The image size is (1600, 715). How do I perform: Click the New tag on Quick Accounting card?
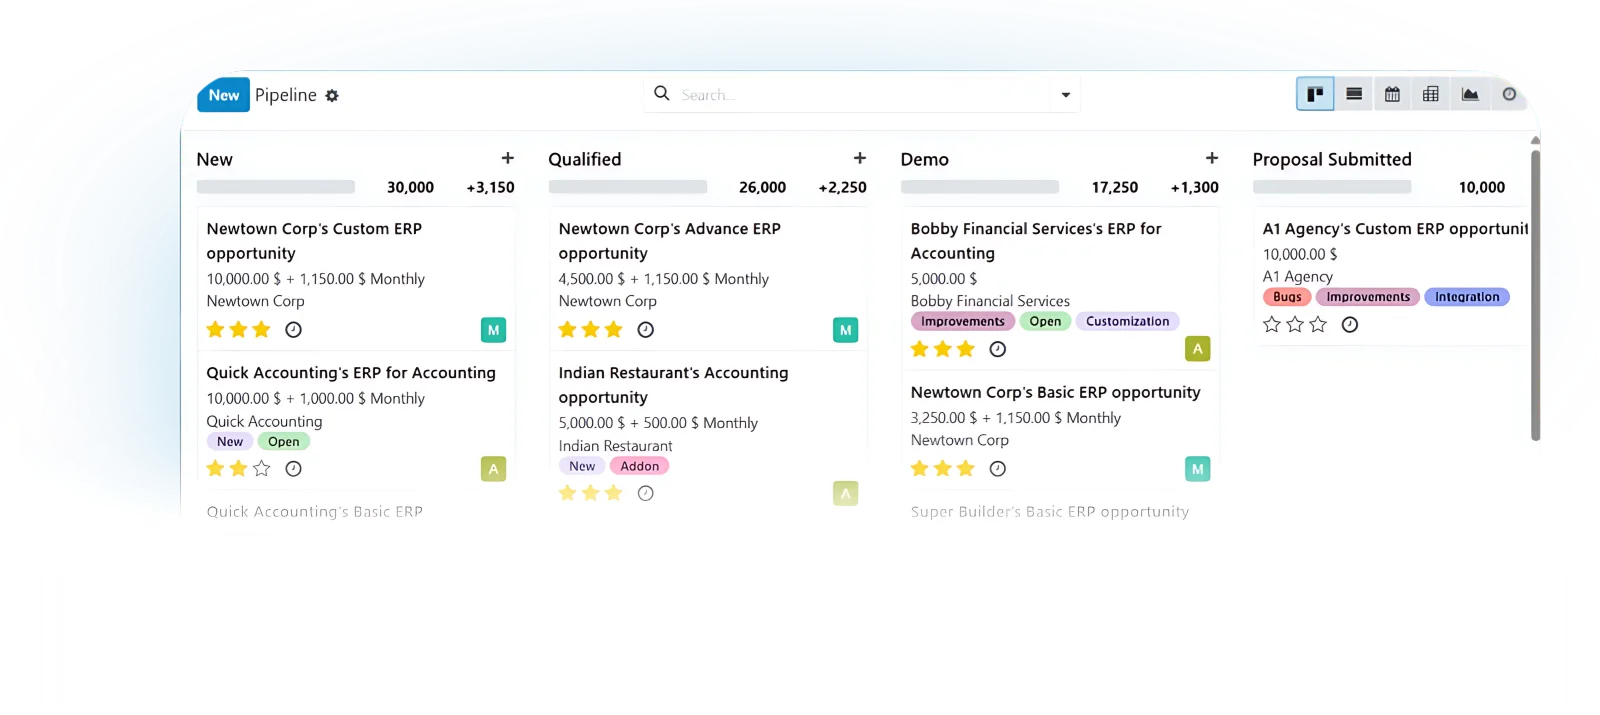pos(230,442)
